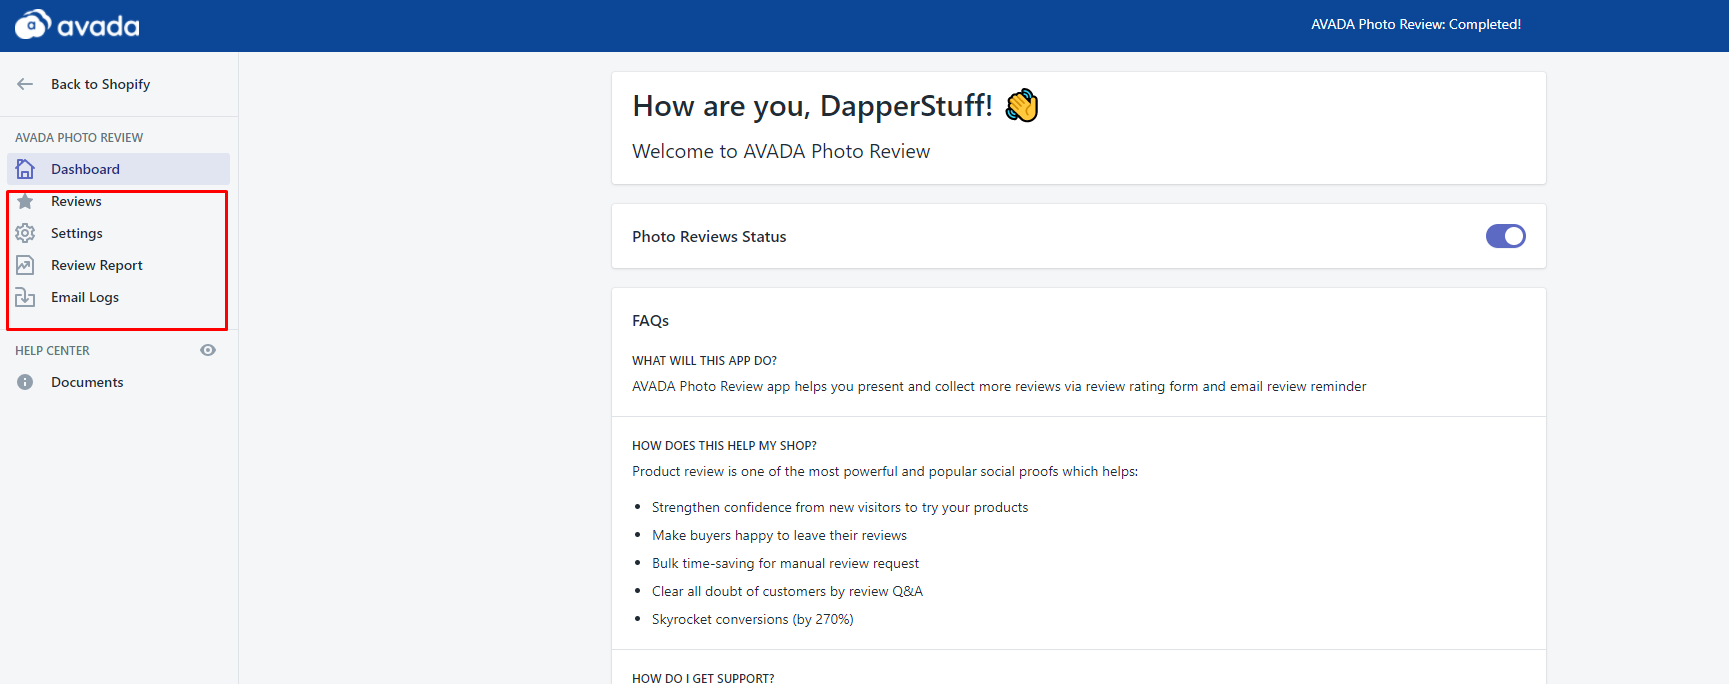Click the HOW DOES THIS HELP MY SHOP? question

point(724,445)
